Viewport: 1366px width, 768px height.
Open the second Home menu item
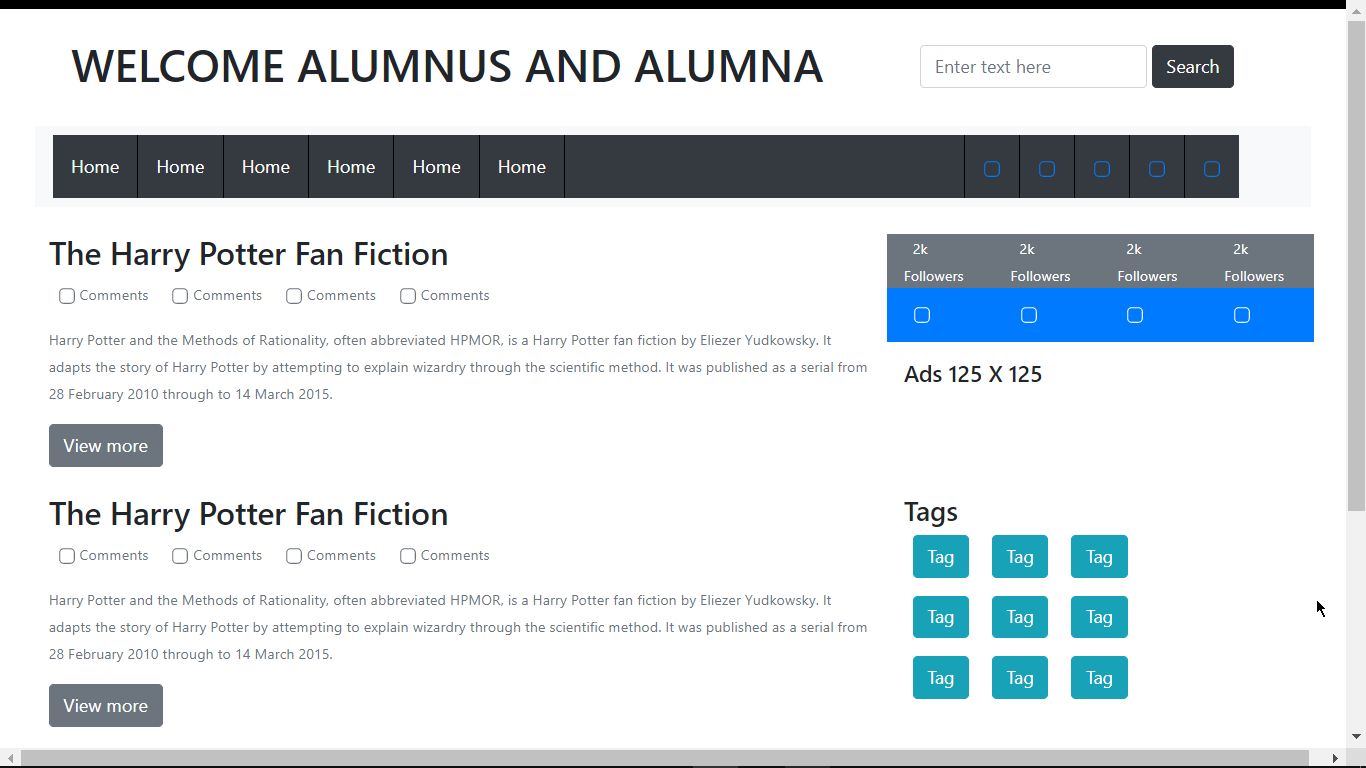[x=180, y=167]
